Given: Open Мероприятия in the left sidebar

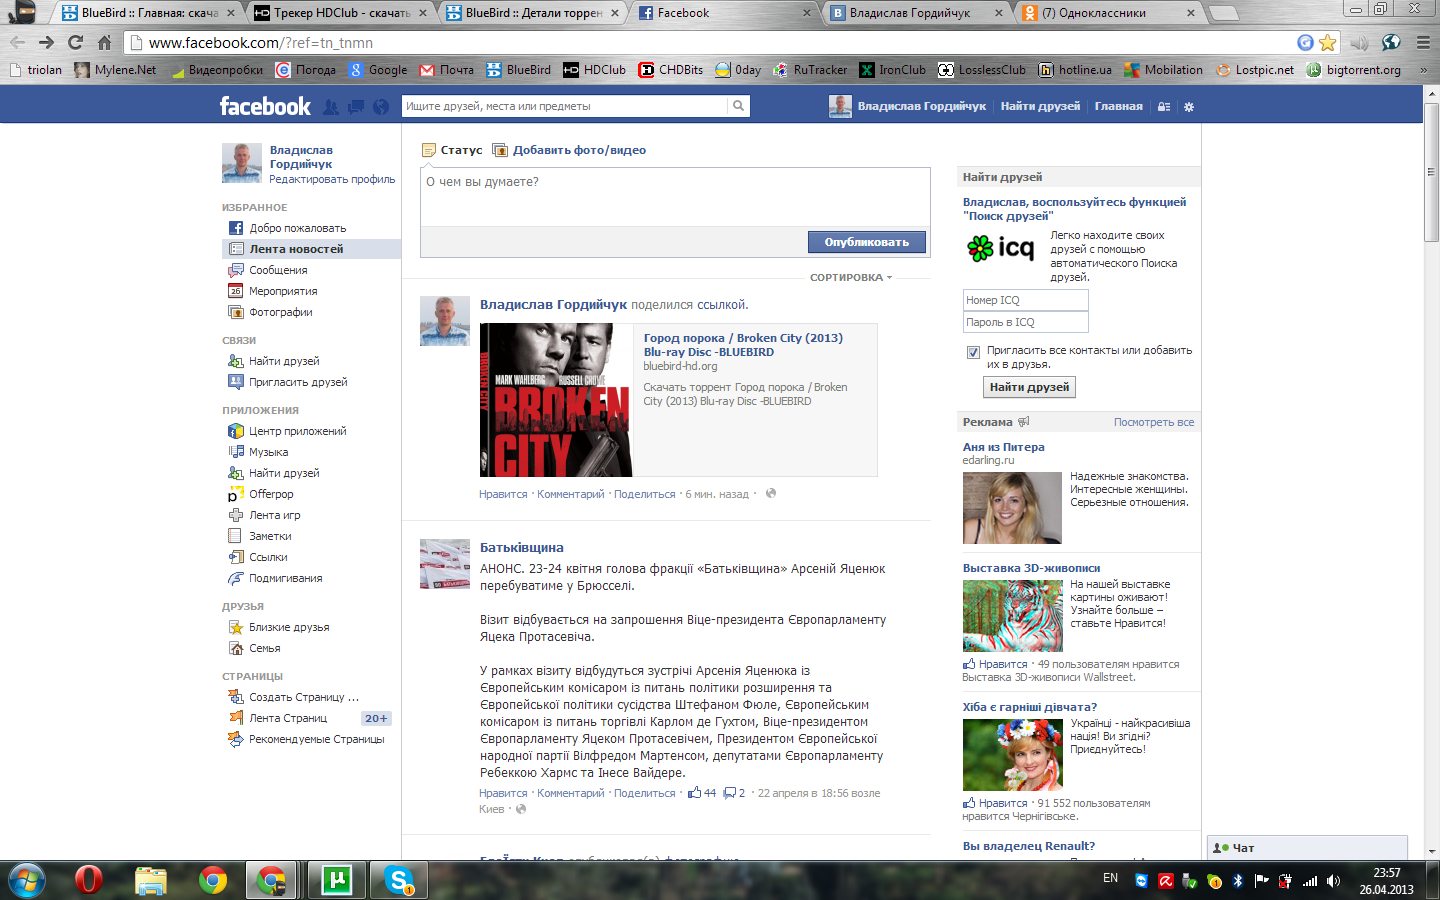Looking at the screenshot, I should (272, 291).
